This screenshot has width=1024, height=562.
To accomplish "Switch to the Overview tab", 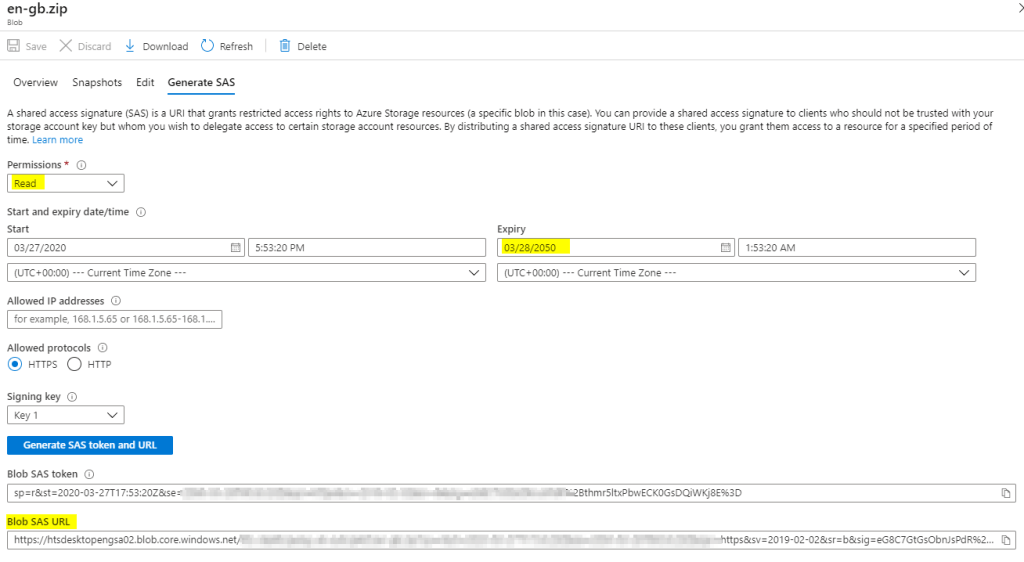I will tap(35, 83).
